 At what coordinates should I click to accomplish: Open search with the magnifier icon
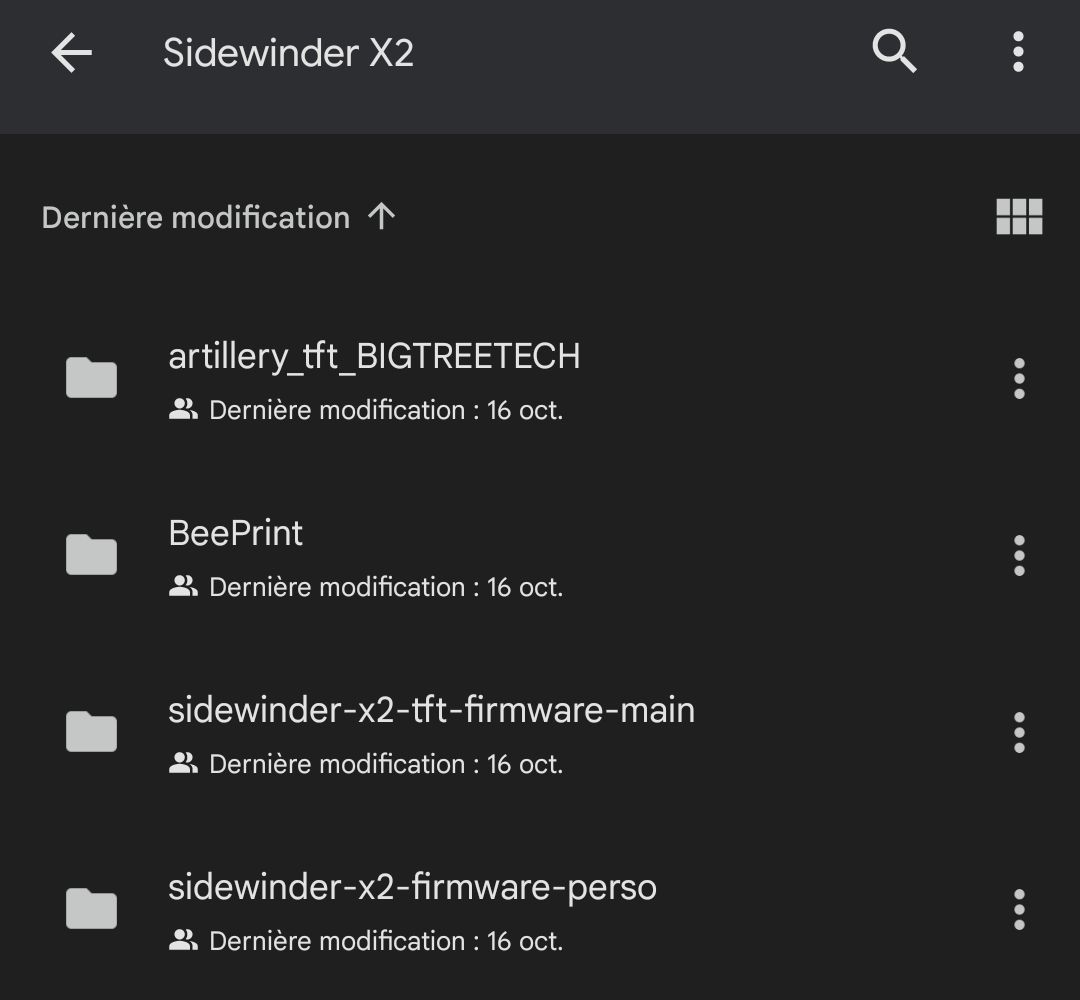click(x=894, y=51)
